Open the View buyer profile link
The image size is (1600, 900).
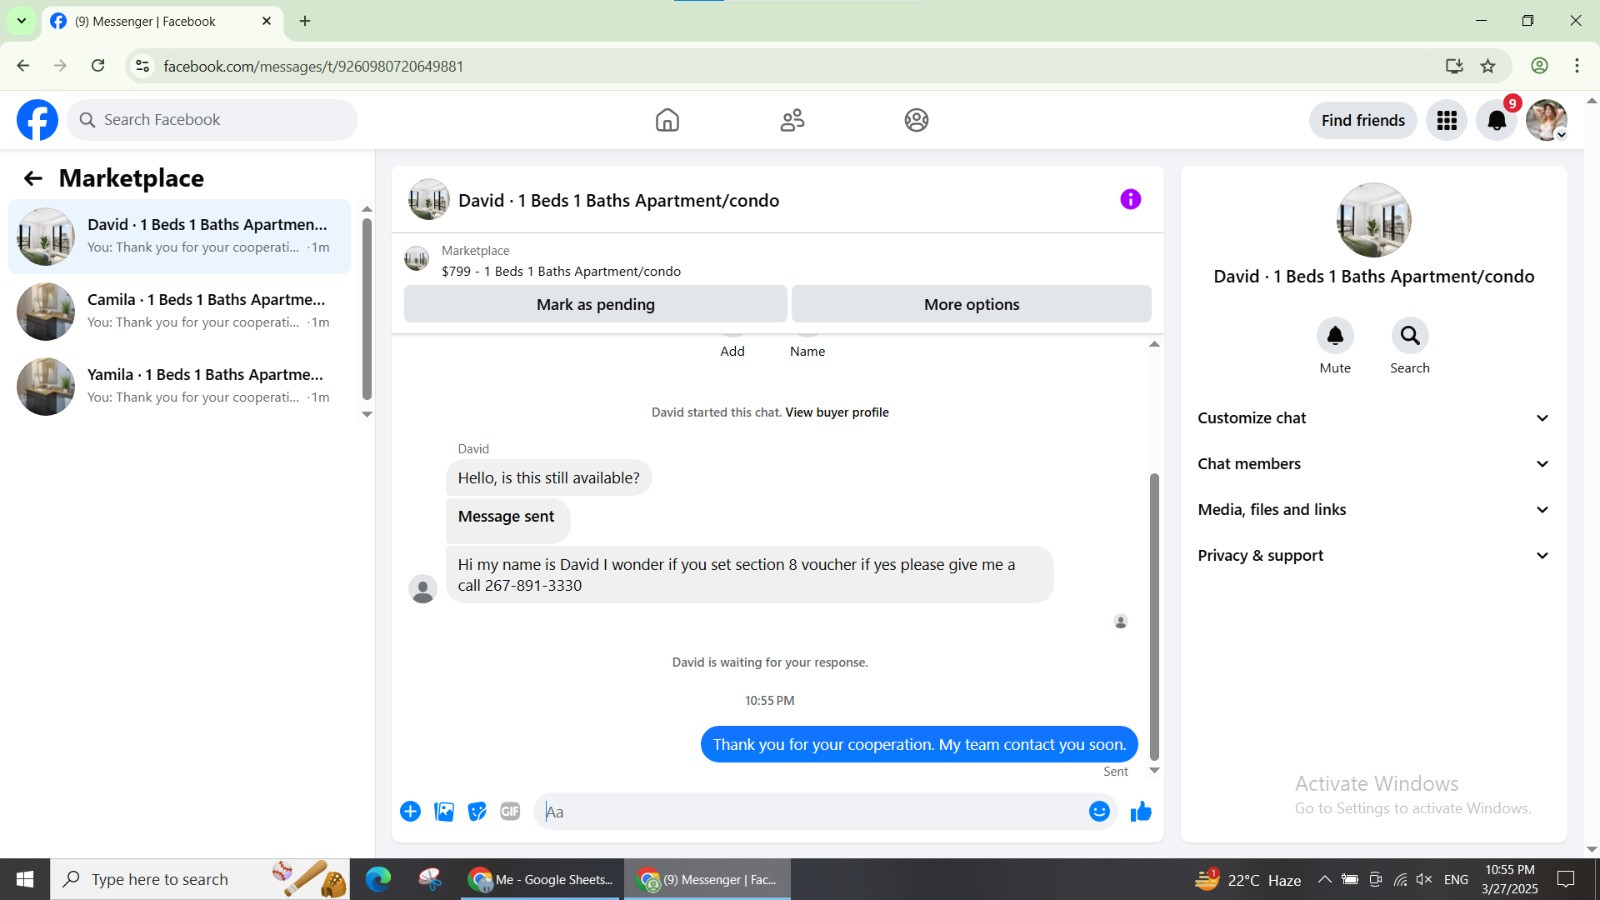(x=837, y=412)
